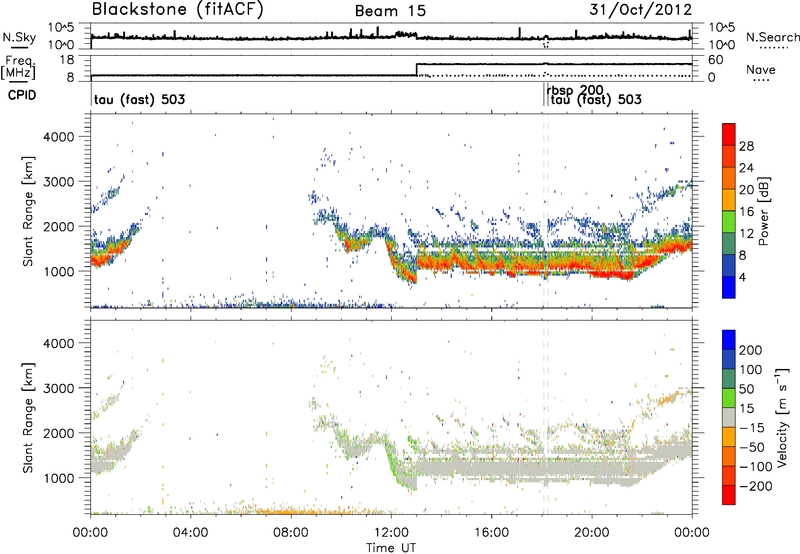The width and height of the screenshot is (800, 554).
Task: Click the 'Freq. [MHz]' axis label
Action: click(x=18, y=68)
